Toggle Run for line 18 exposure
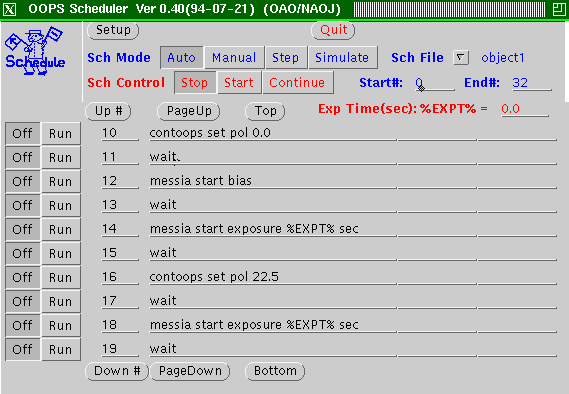Screen dimensions: 569x394 tap(61, 325)
